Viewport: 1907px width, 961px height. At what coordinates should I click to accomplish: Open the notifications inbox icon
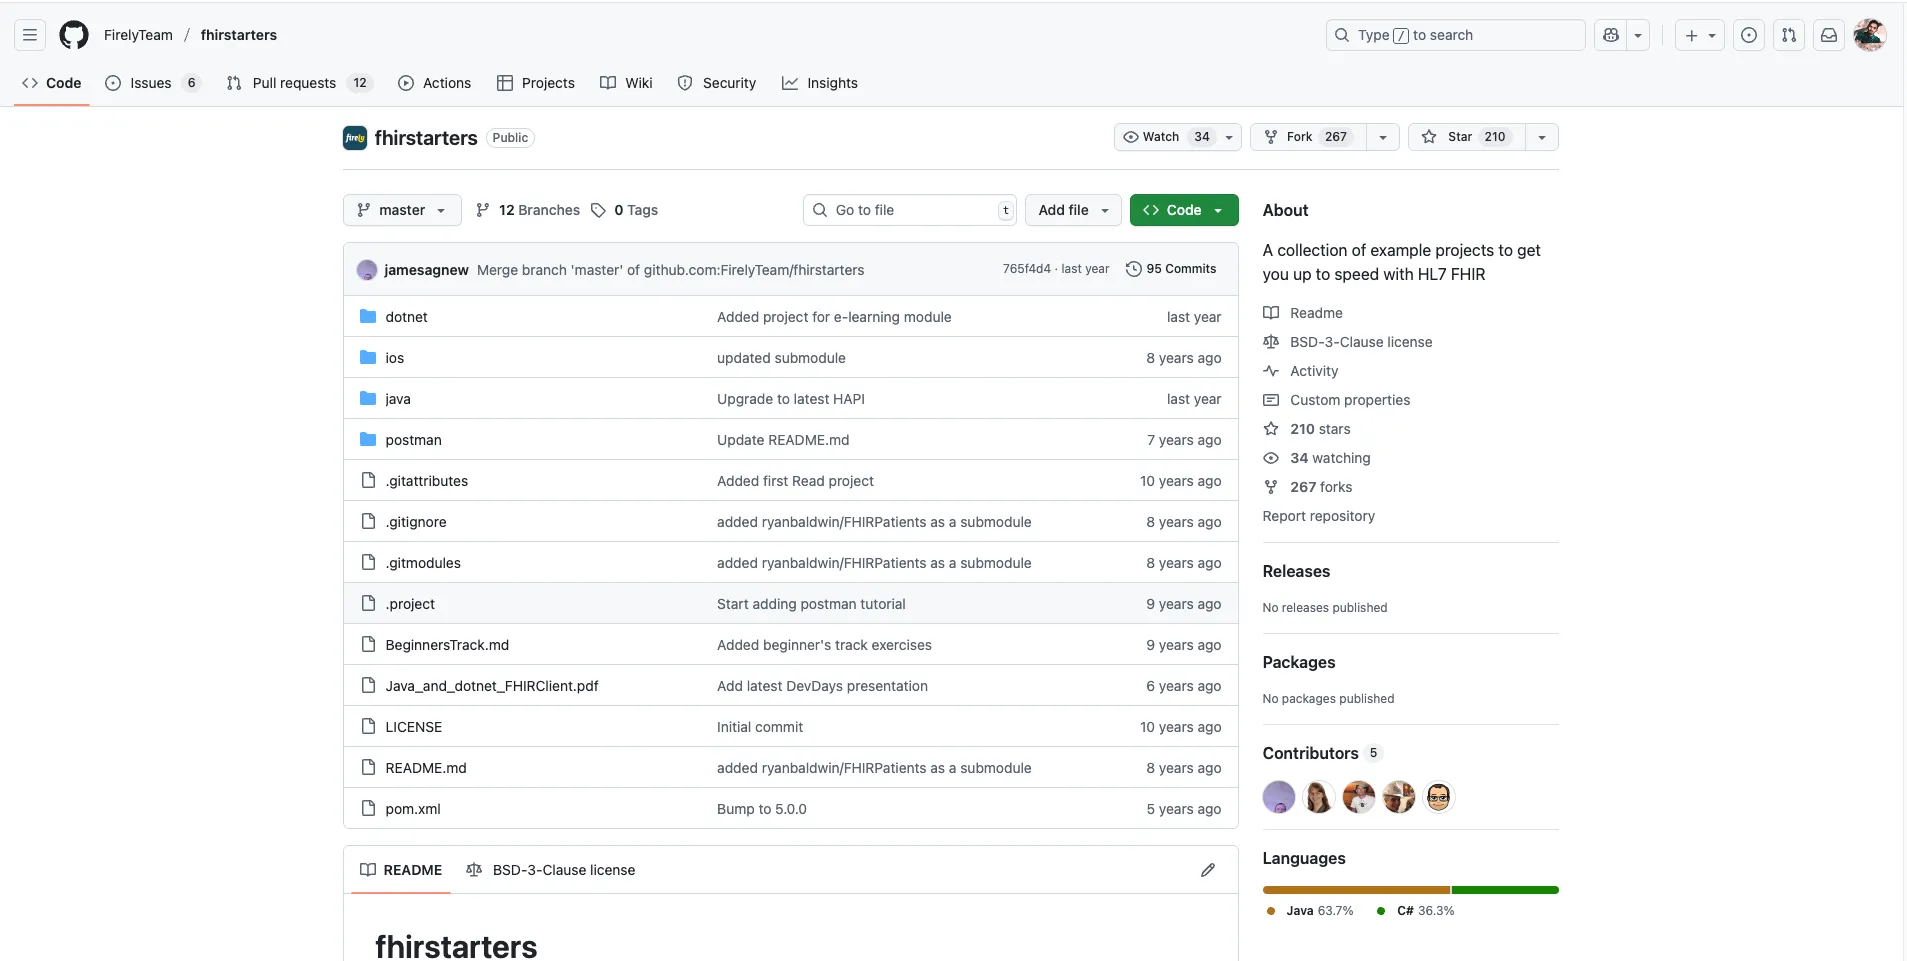click(x=1829, y=35)
